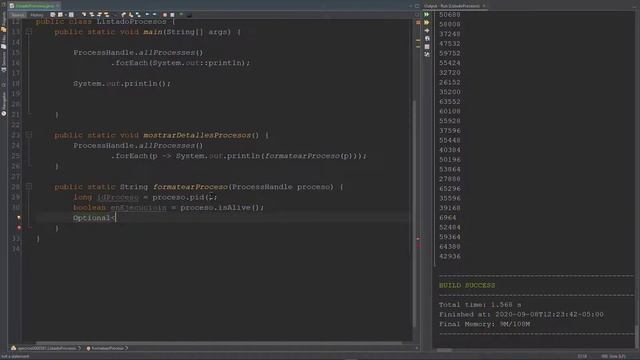Click the red error marker below Optional line
The height and width of the screenshot is (360, 640).
click(19, 228)
